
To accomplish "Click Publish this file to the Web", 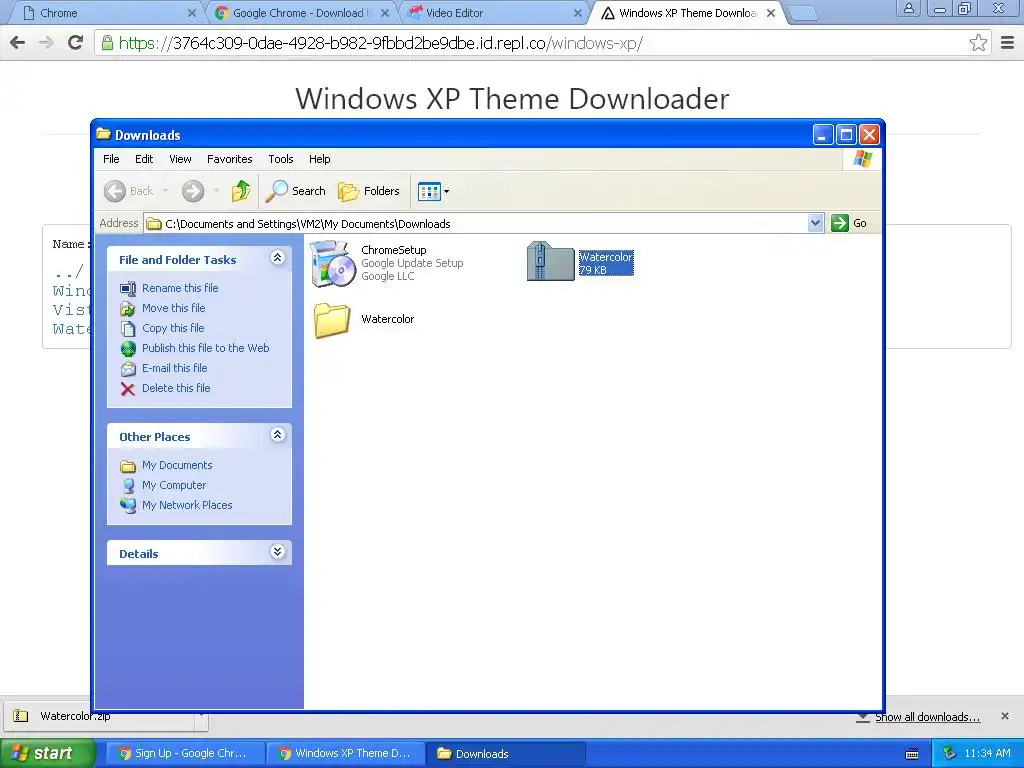I will pyautogui.click(x=206, y=348).
